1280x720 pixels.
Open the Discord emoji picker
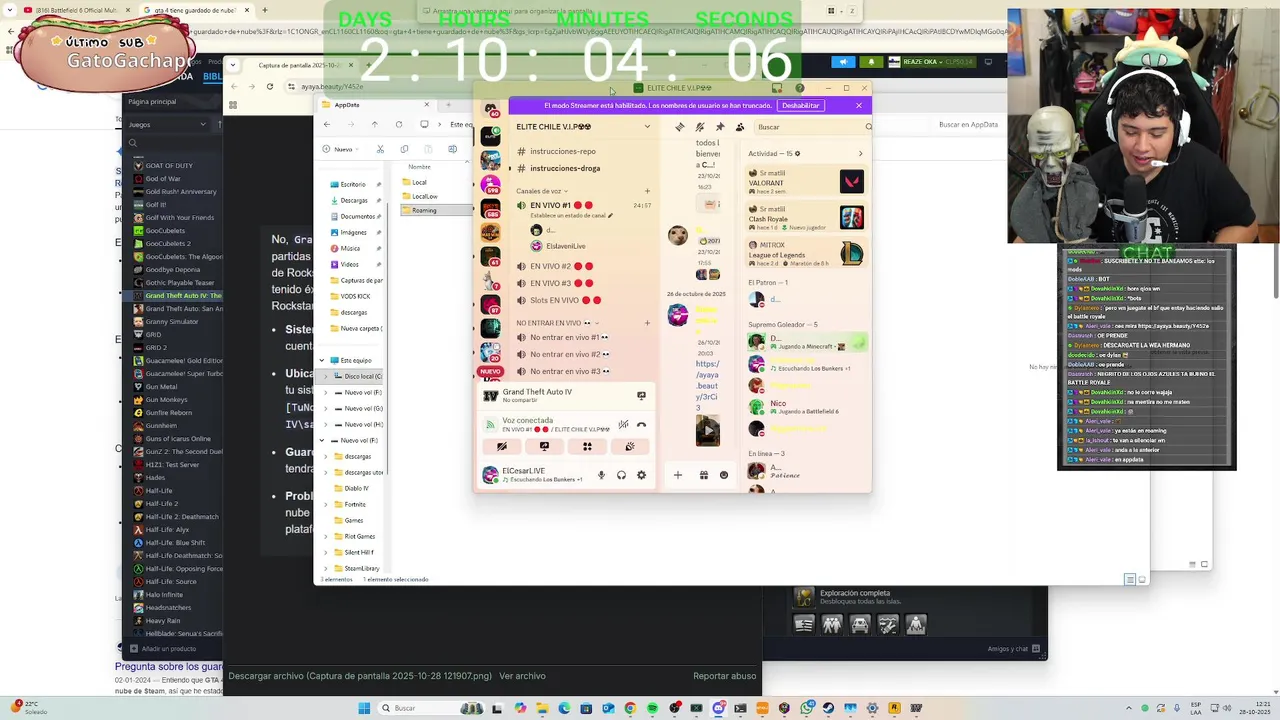point(724,475)
